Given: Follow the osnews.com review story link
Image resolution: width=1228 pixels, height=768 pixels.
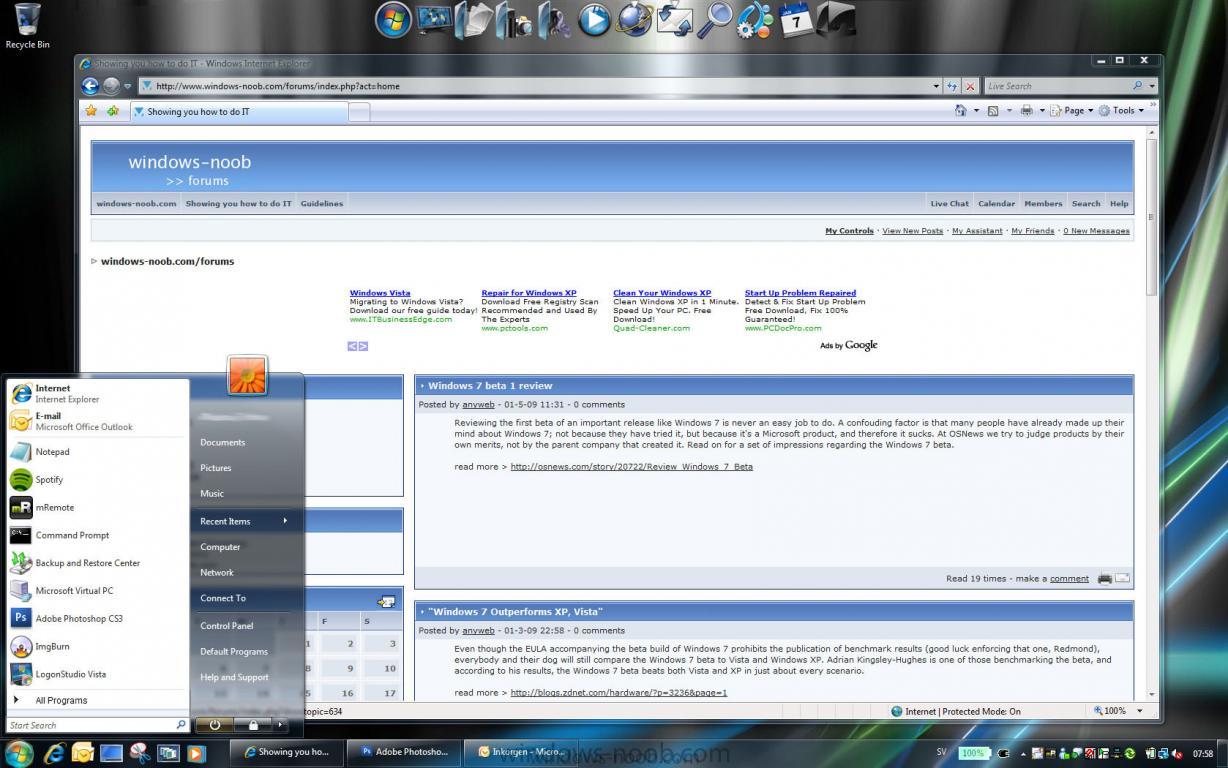Looking at the screenshot, I should (x=631, y=467).
